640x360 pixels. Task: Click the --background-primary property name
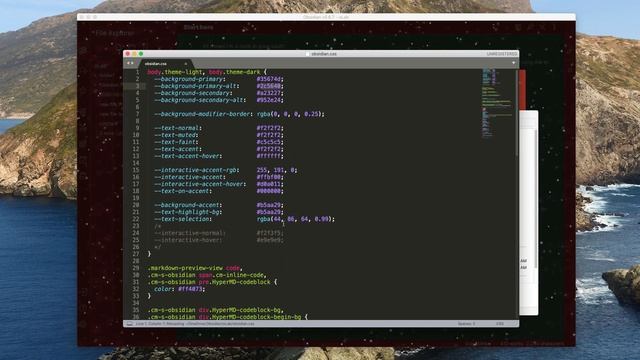(189, 79)
